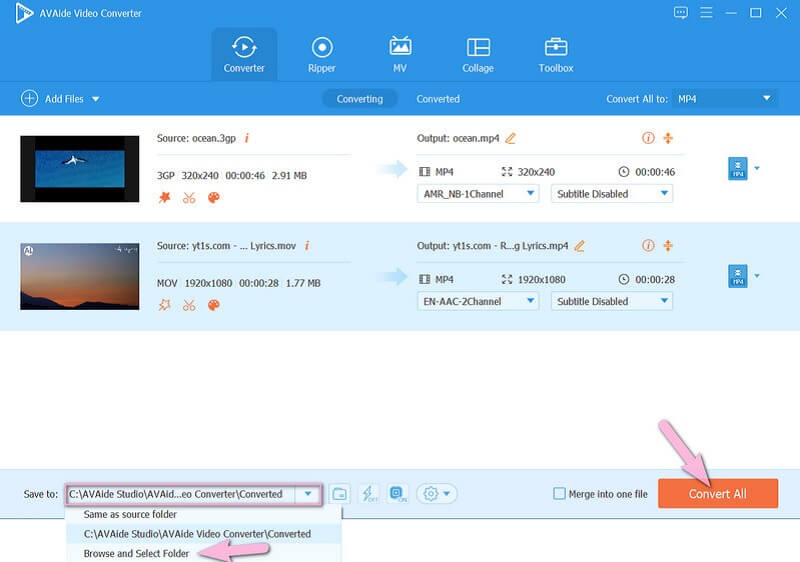Viewport: 800px width, 562px height.
Task: Choose Same as source folder option
Action: 204,515
